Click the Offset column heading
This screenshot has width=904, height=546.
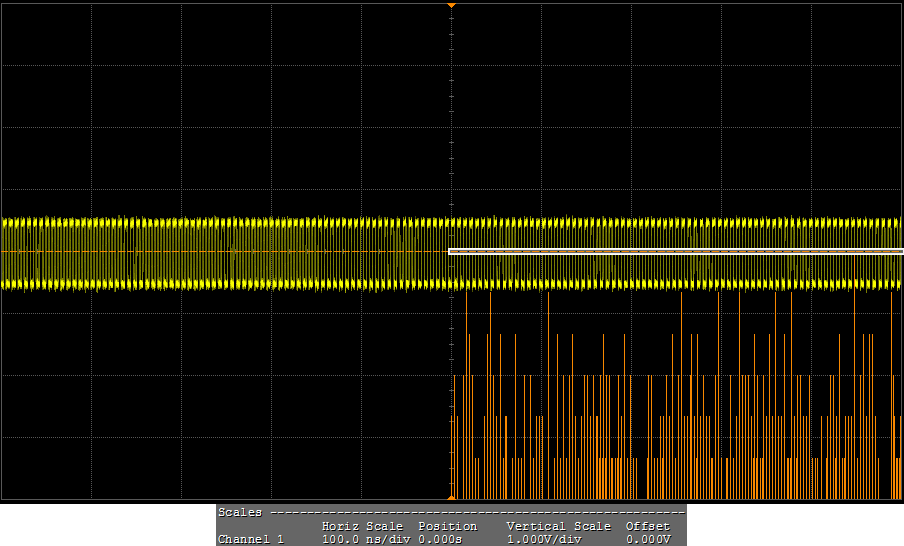(647, 526)
